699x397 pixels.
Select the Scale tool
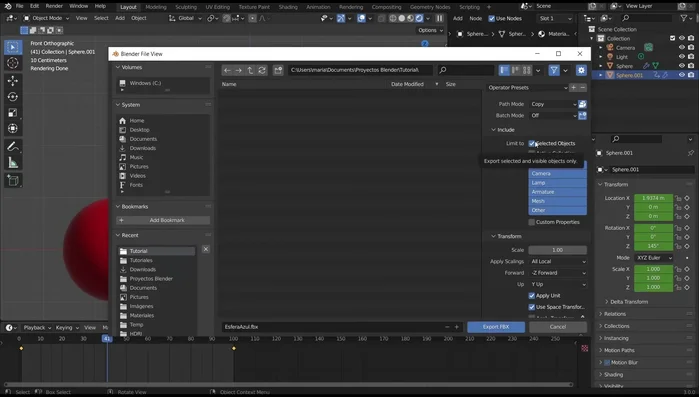12,112
